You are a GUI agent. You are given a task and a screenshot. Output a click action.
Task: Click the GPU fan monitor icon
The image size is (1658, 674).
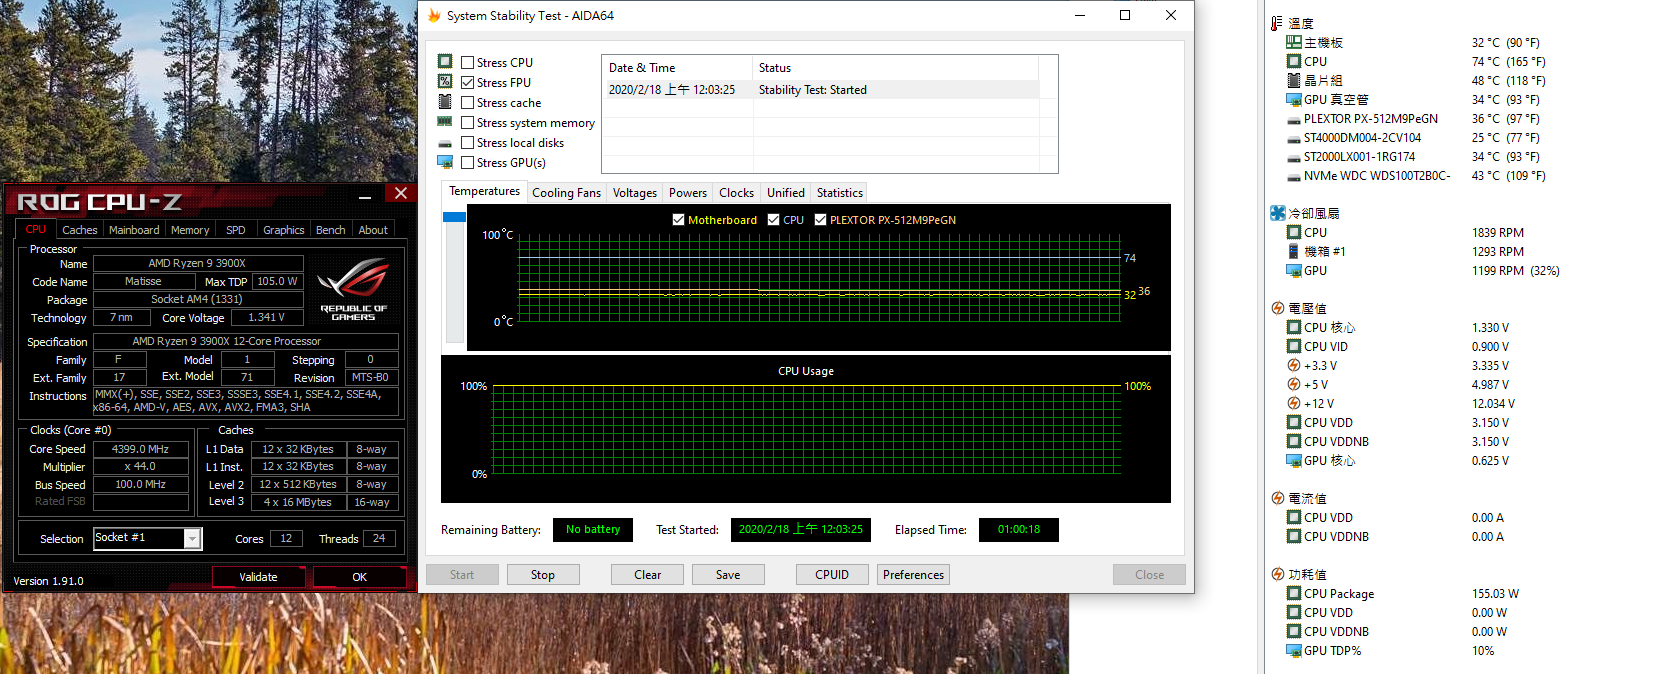[1294, 270]
